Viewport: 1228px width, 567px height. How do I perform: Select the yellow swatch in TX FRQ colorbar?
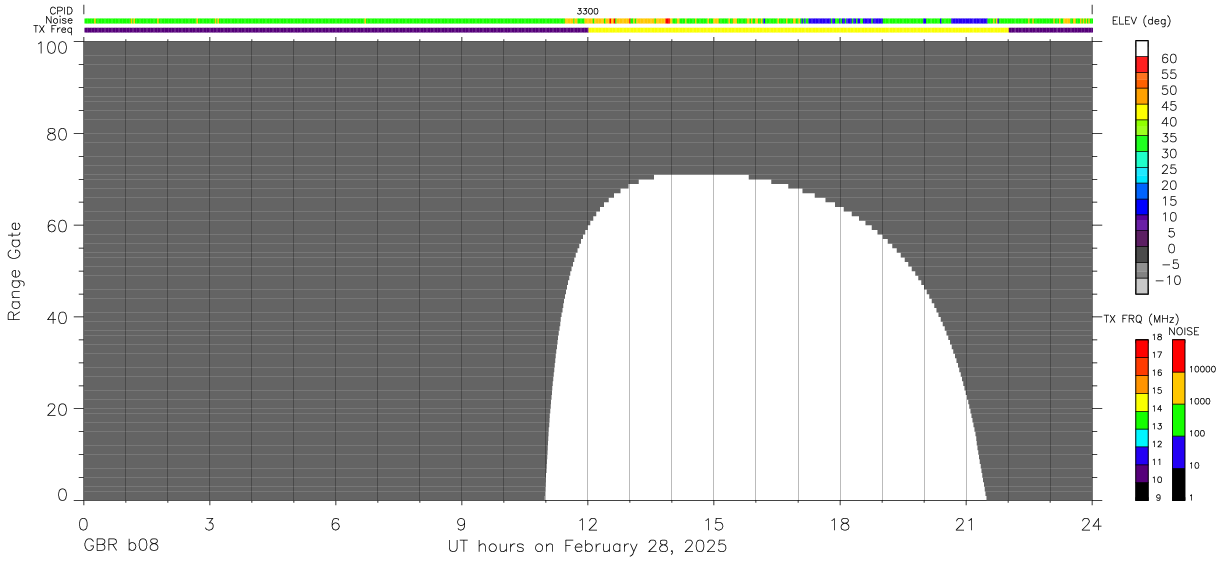[1142, 402]
